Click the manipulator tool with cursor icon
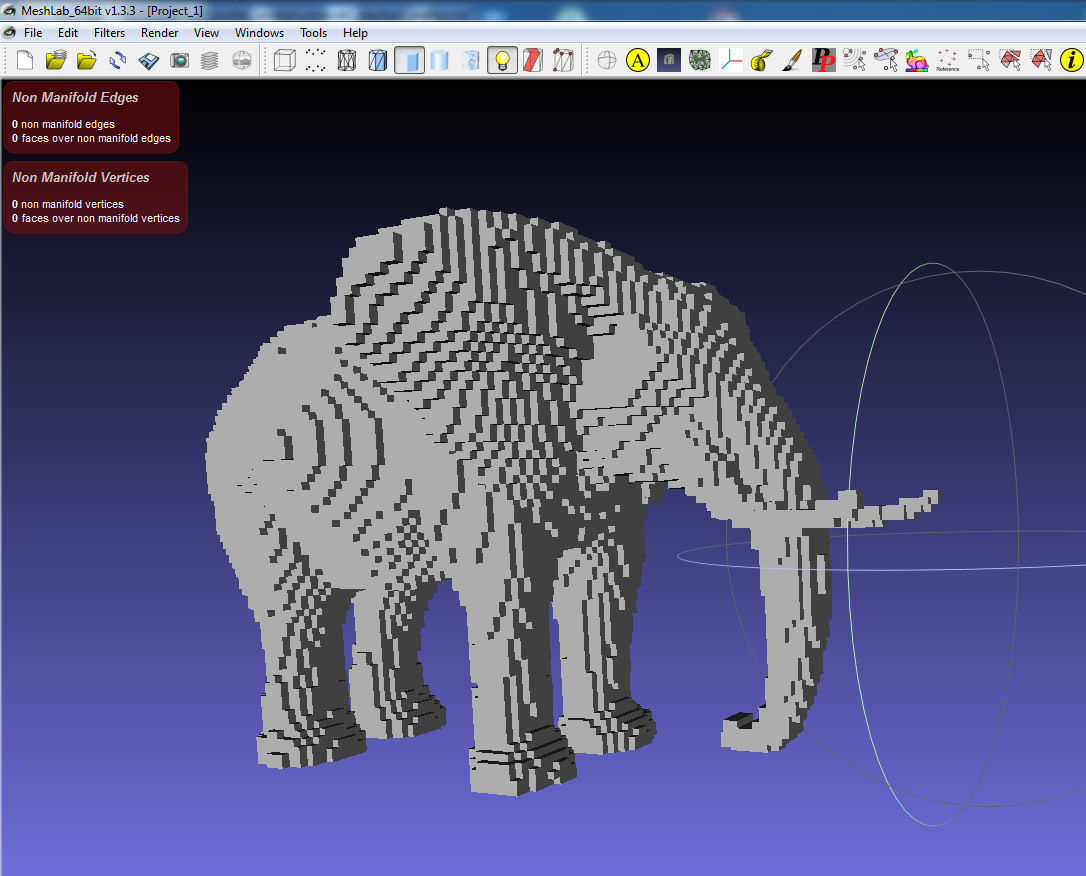This screenshot has height=876, width=1086. click(x=886, y=60)
